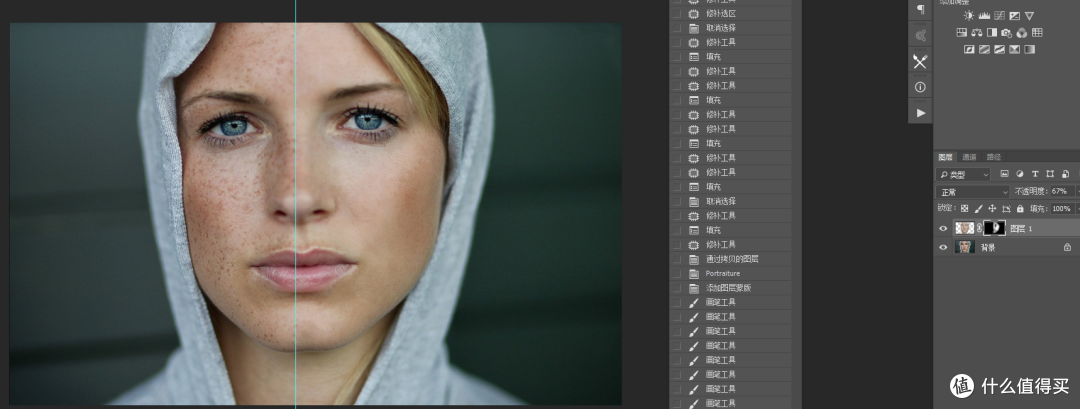Screen dimensions: 1080x409
Task: Click the opacity 67% value field
Action: point(1063,191)
